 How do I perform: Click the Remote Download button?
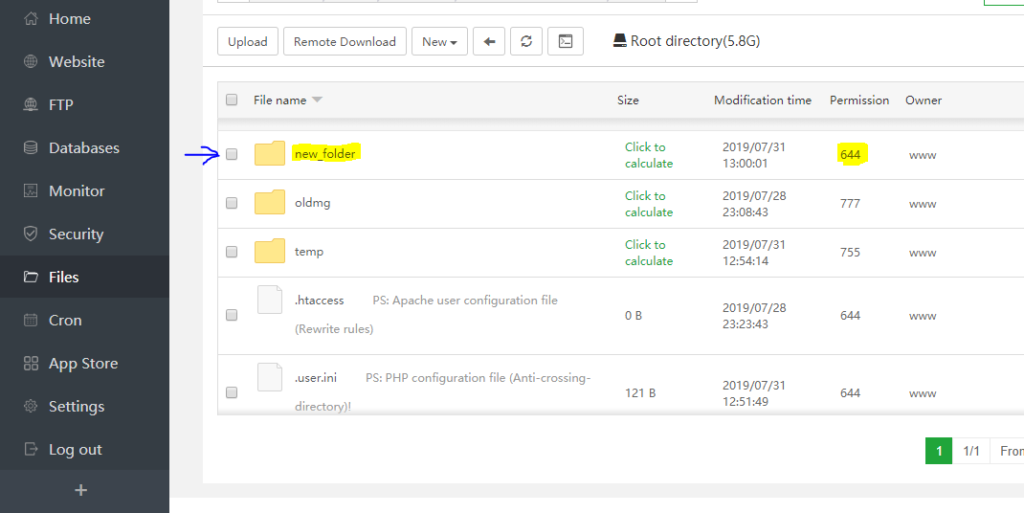coord(345,42)
